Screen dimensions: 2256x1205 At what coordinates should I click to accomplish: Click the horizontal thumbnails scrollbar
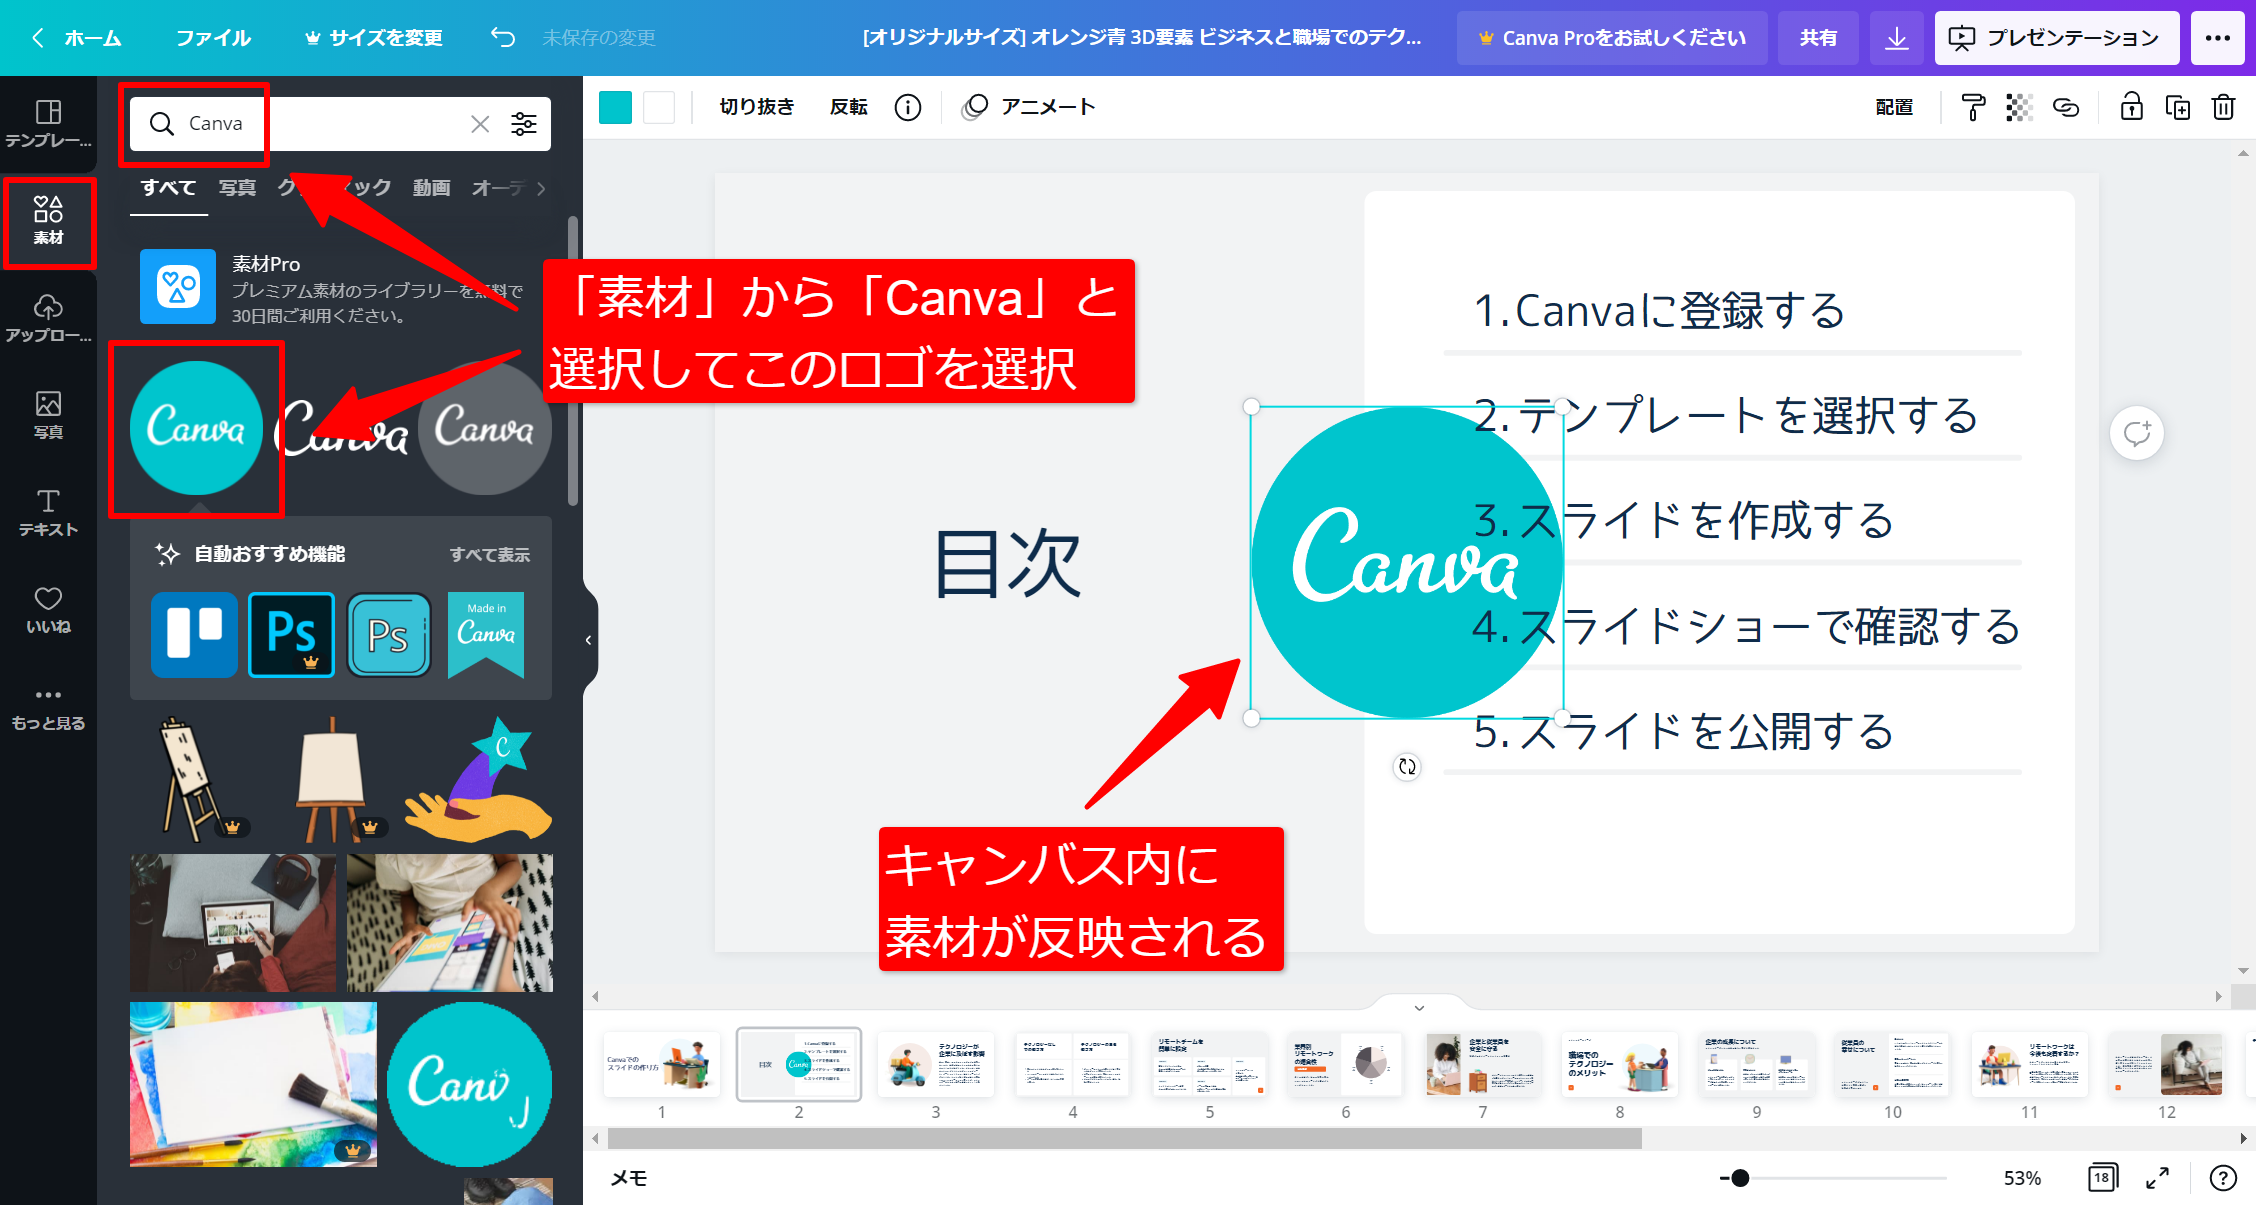click(x=1124, y=1138)
